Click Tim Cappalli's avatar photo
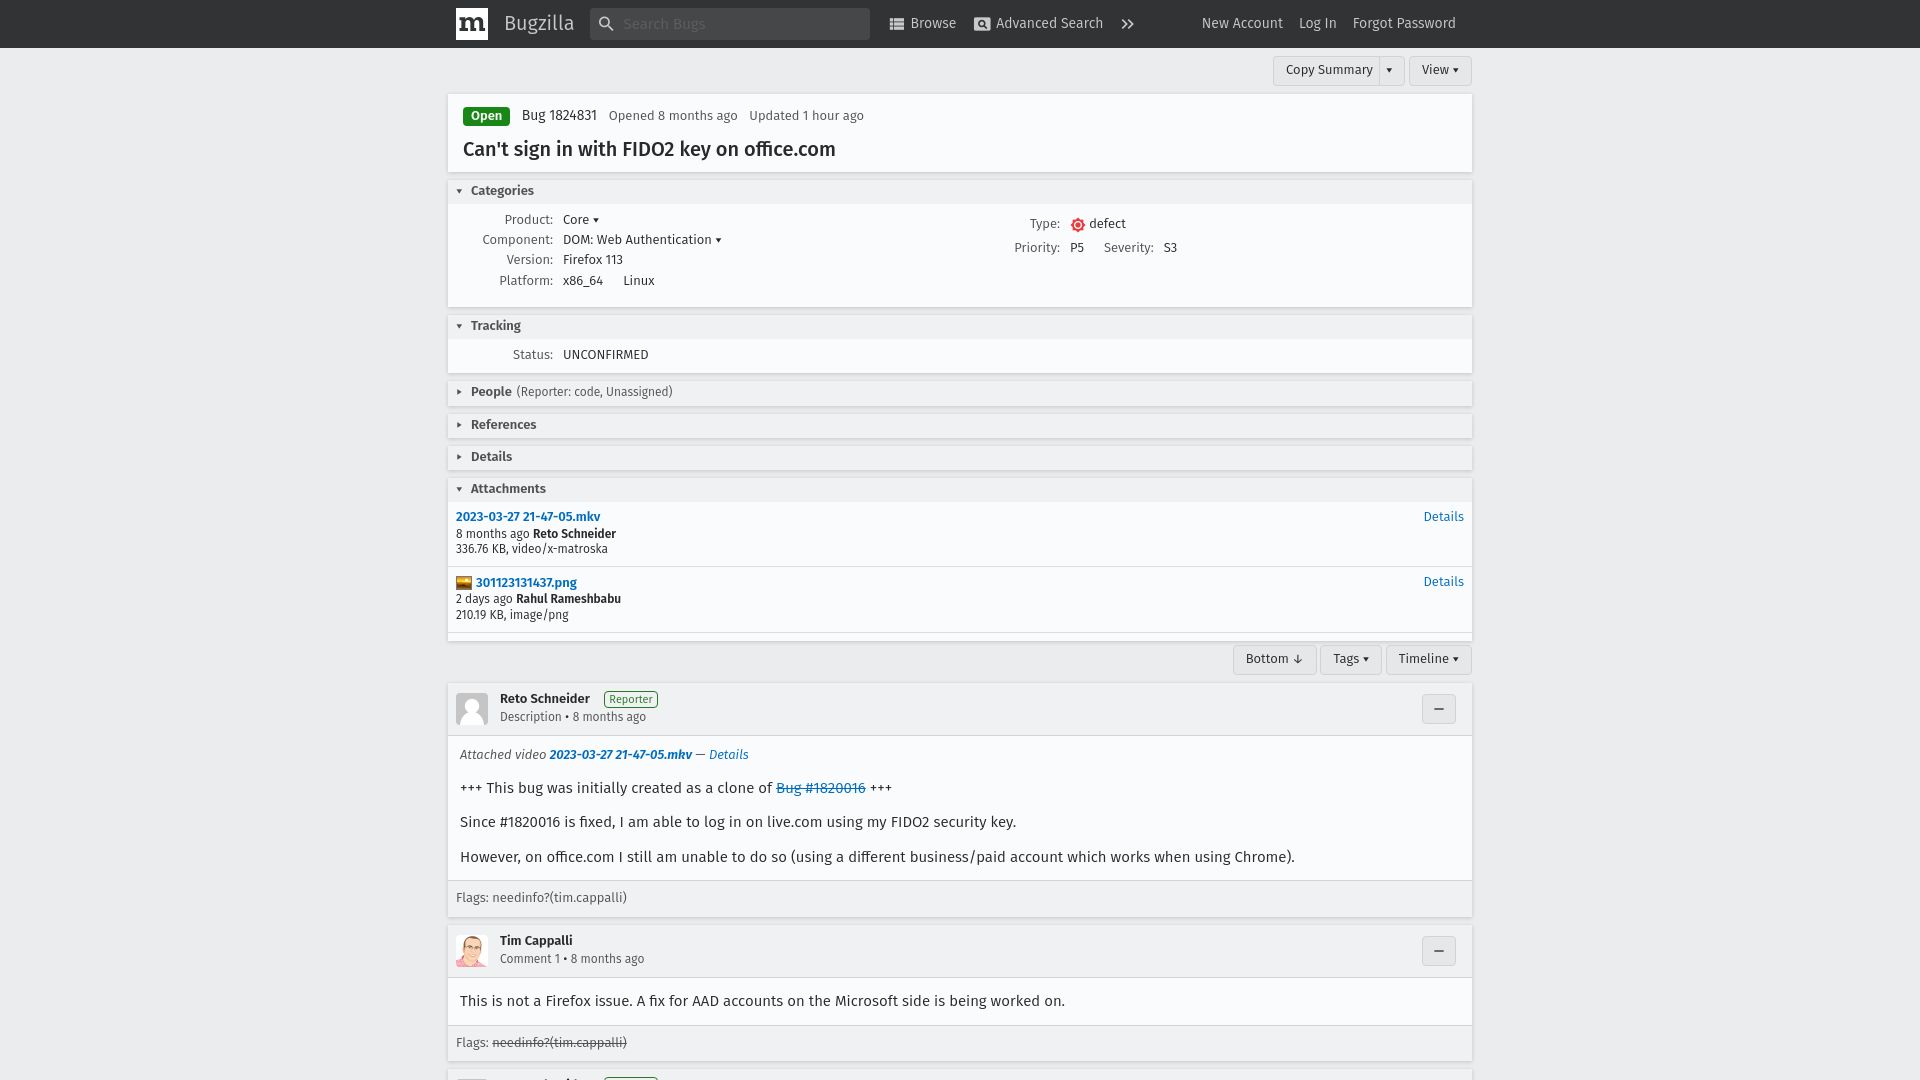Screen dimensions: 1920x1080 tap(472, 951)
